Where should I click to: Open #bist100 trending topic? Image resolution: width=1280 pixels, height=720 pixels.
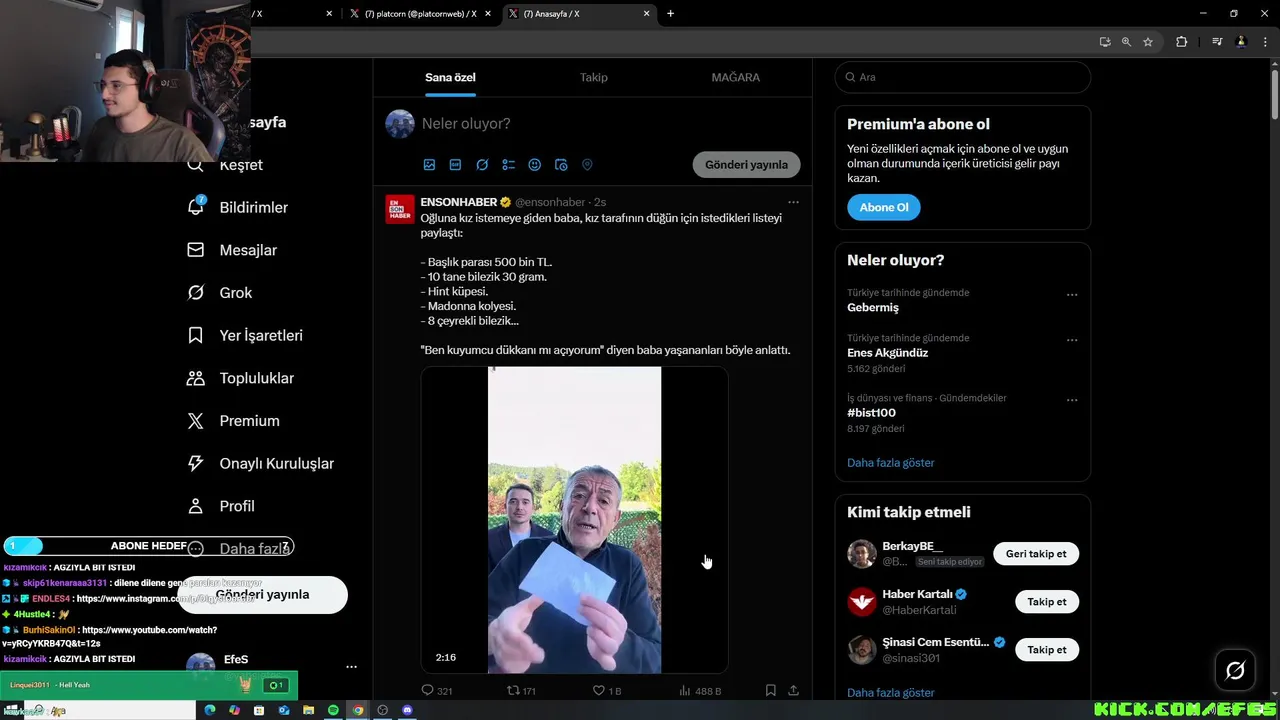click(x=872, y=413)
